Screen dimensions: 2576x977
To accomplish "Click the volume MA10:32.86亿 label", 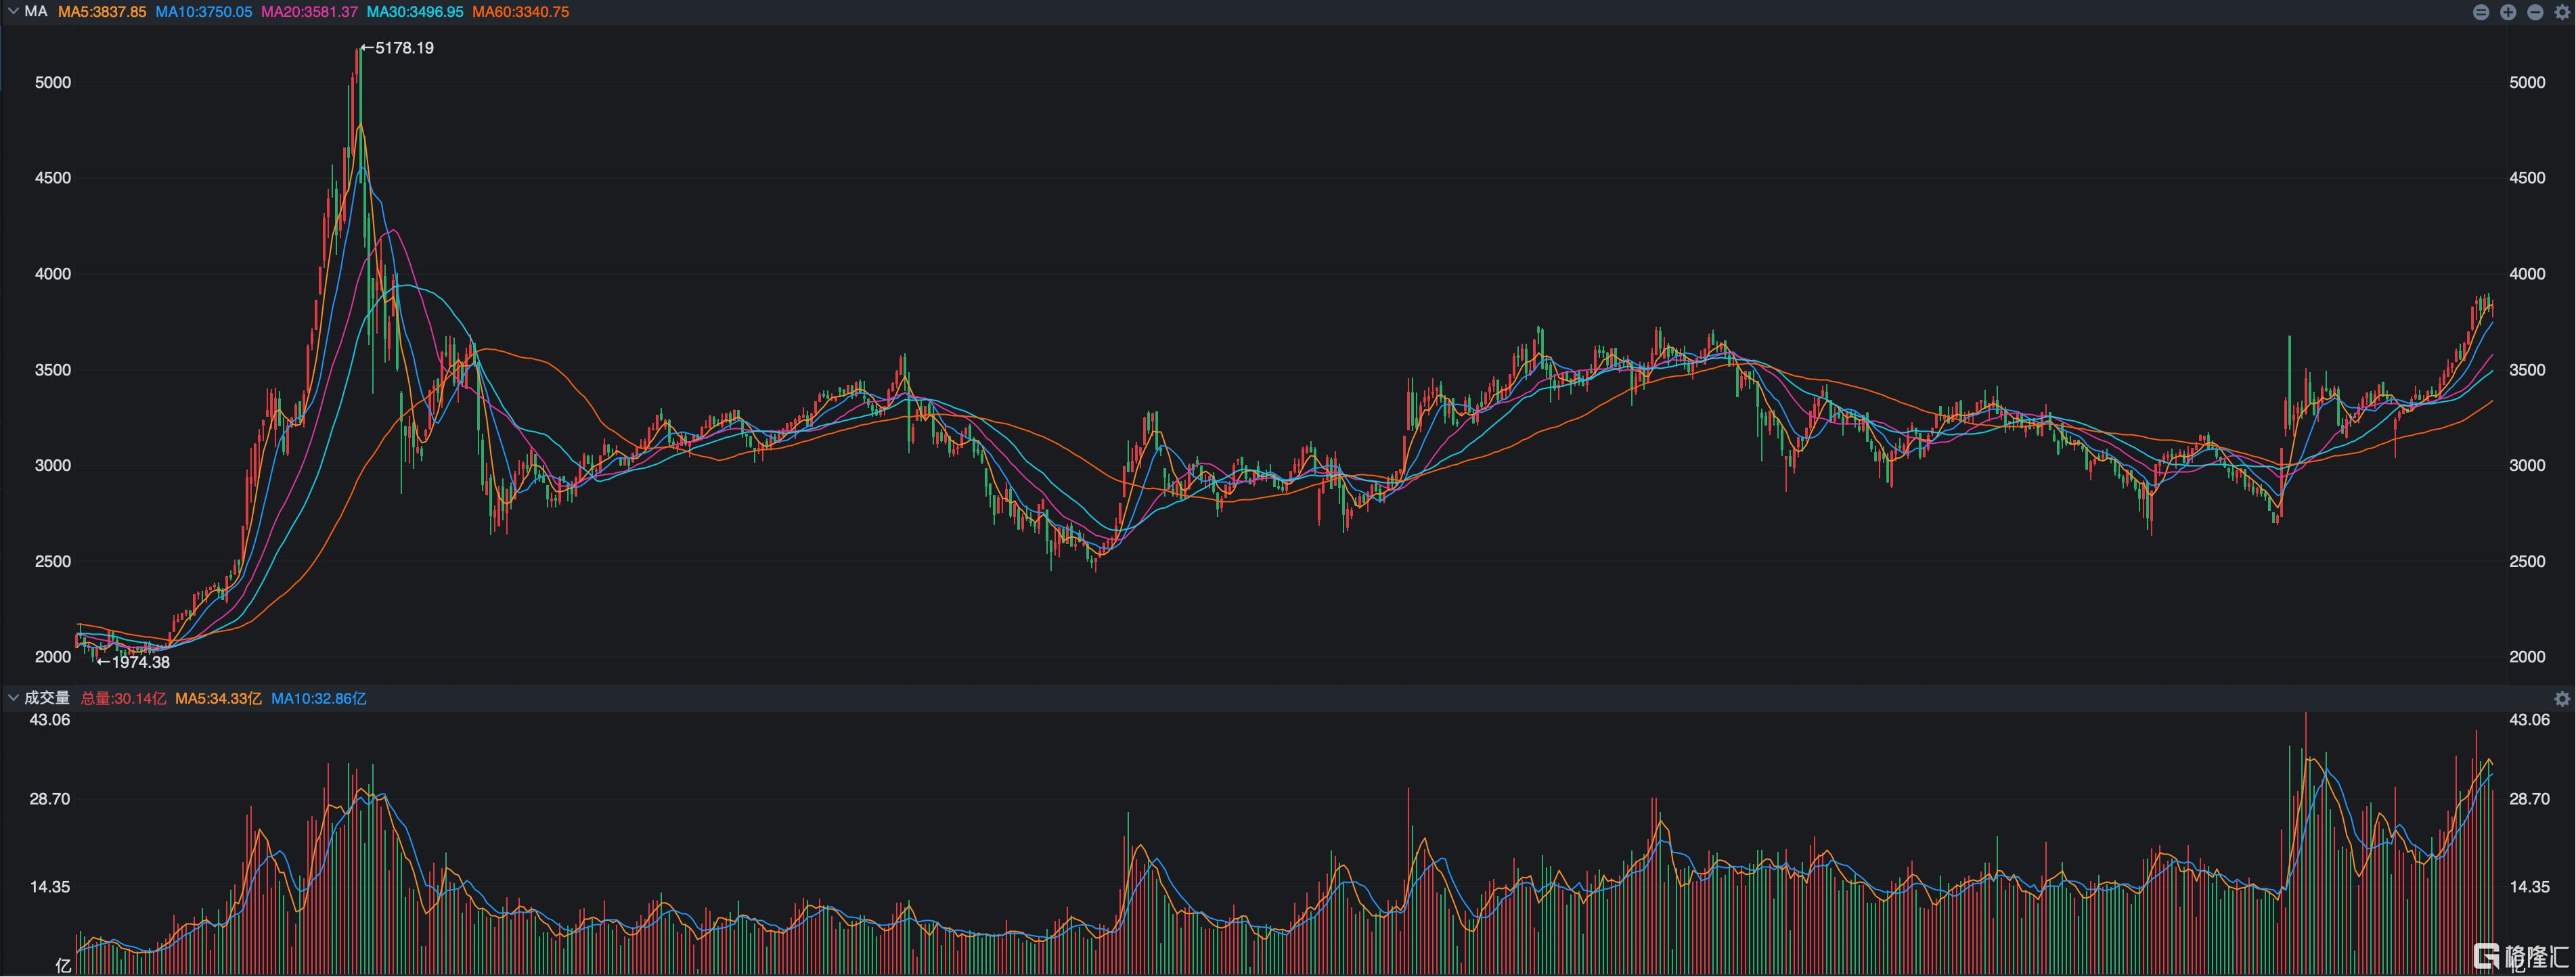I will click(318, 699).
